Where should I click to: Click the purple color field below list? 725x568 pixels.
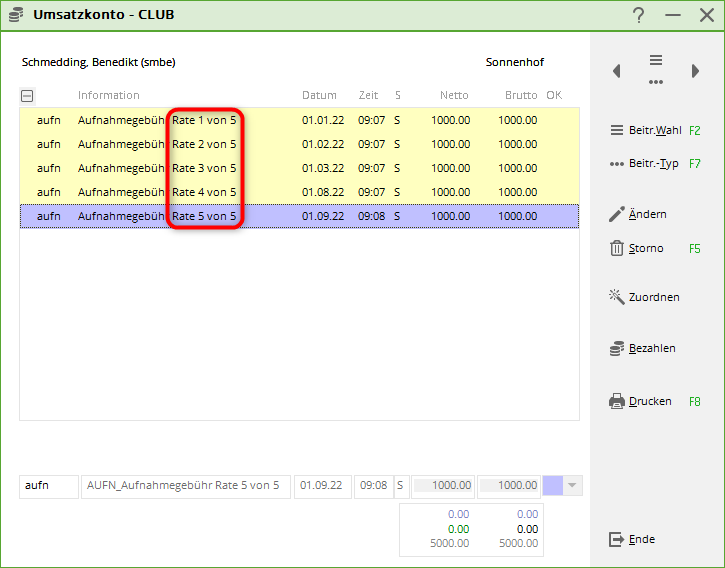click(552, 486)
